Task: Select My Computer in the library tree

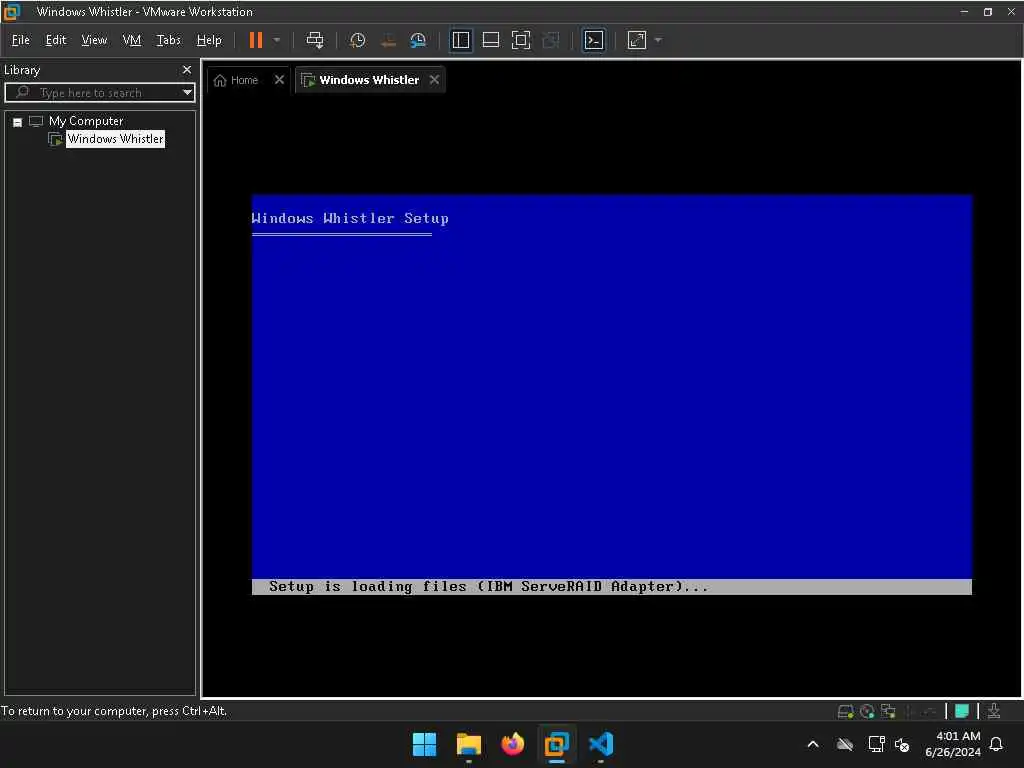Action: (86, 121)
